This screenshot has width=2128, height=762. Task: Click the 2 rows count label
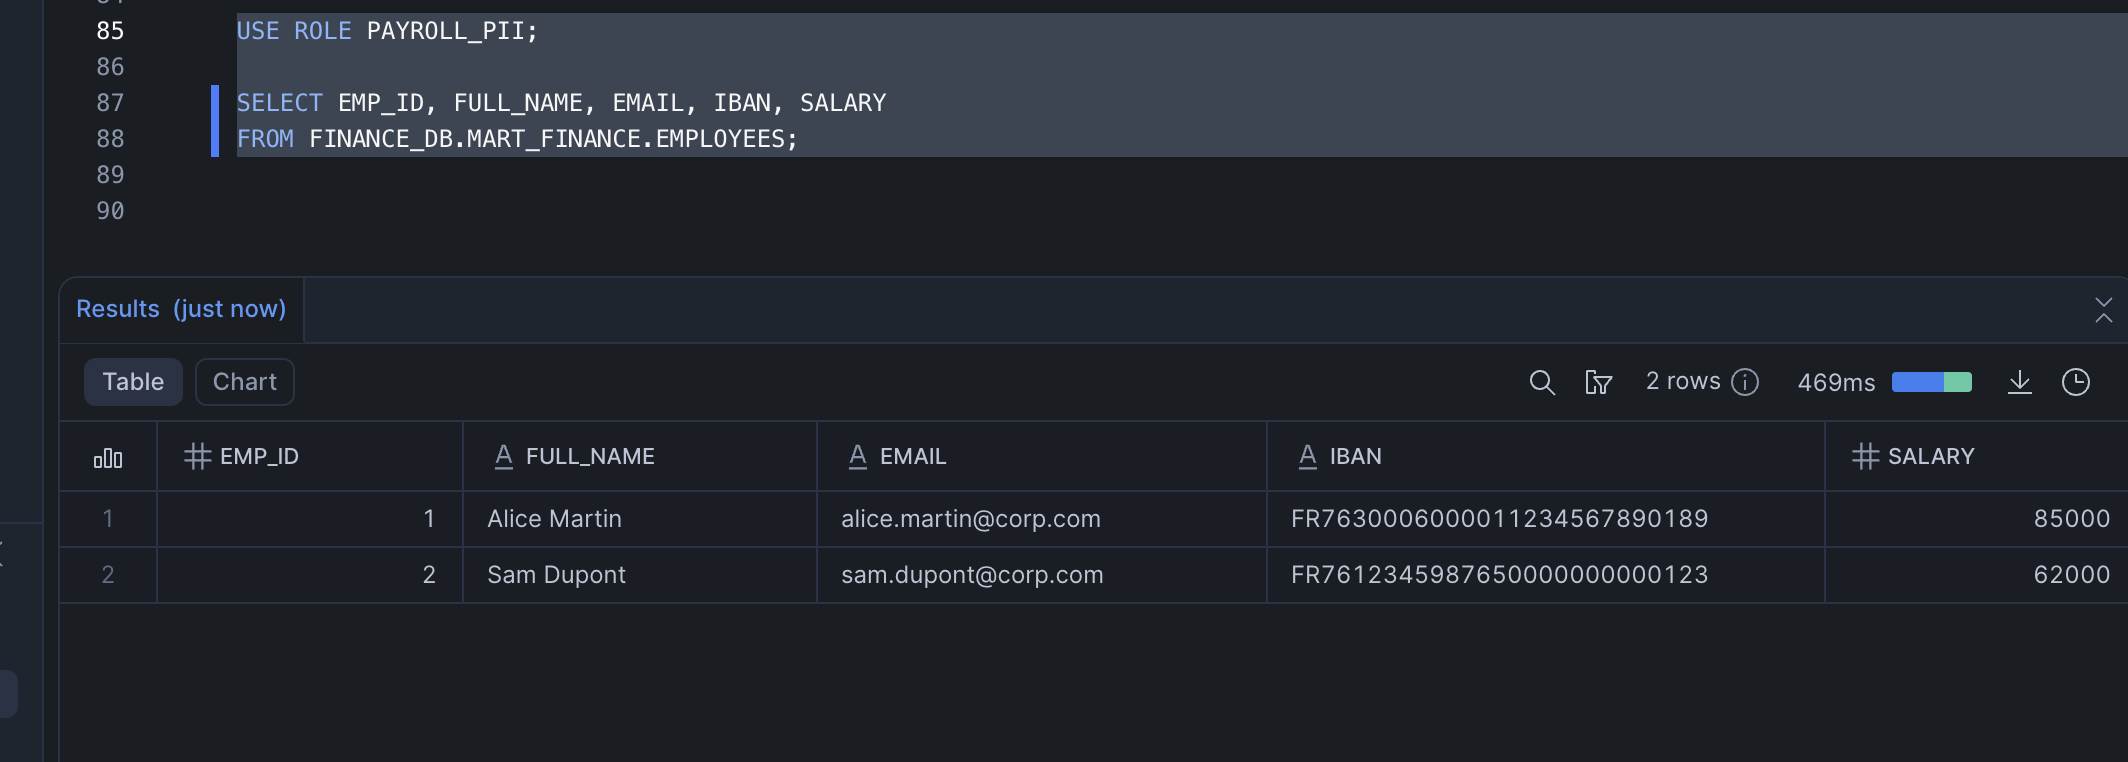(x=1682, y=382)
